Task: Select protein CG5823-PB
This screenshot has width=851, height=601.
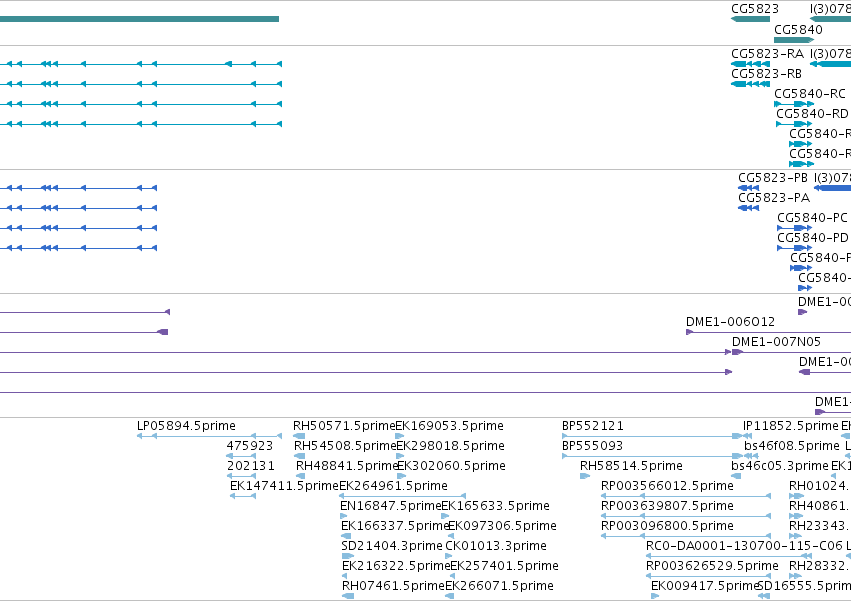Action: (x=773, y=178)
